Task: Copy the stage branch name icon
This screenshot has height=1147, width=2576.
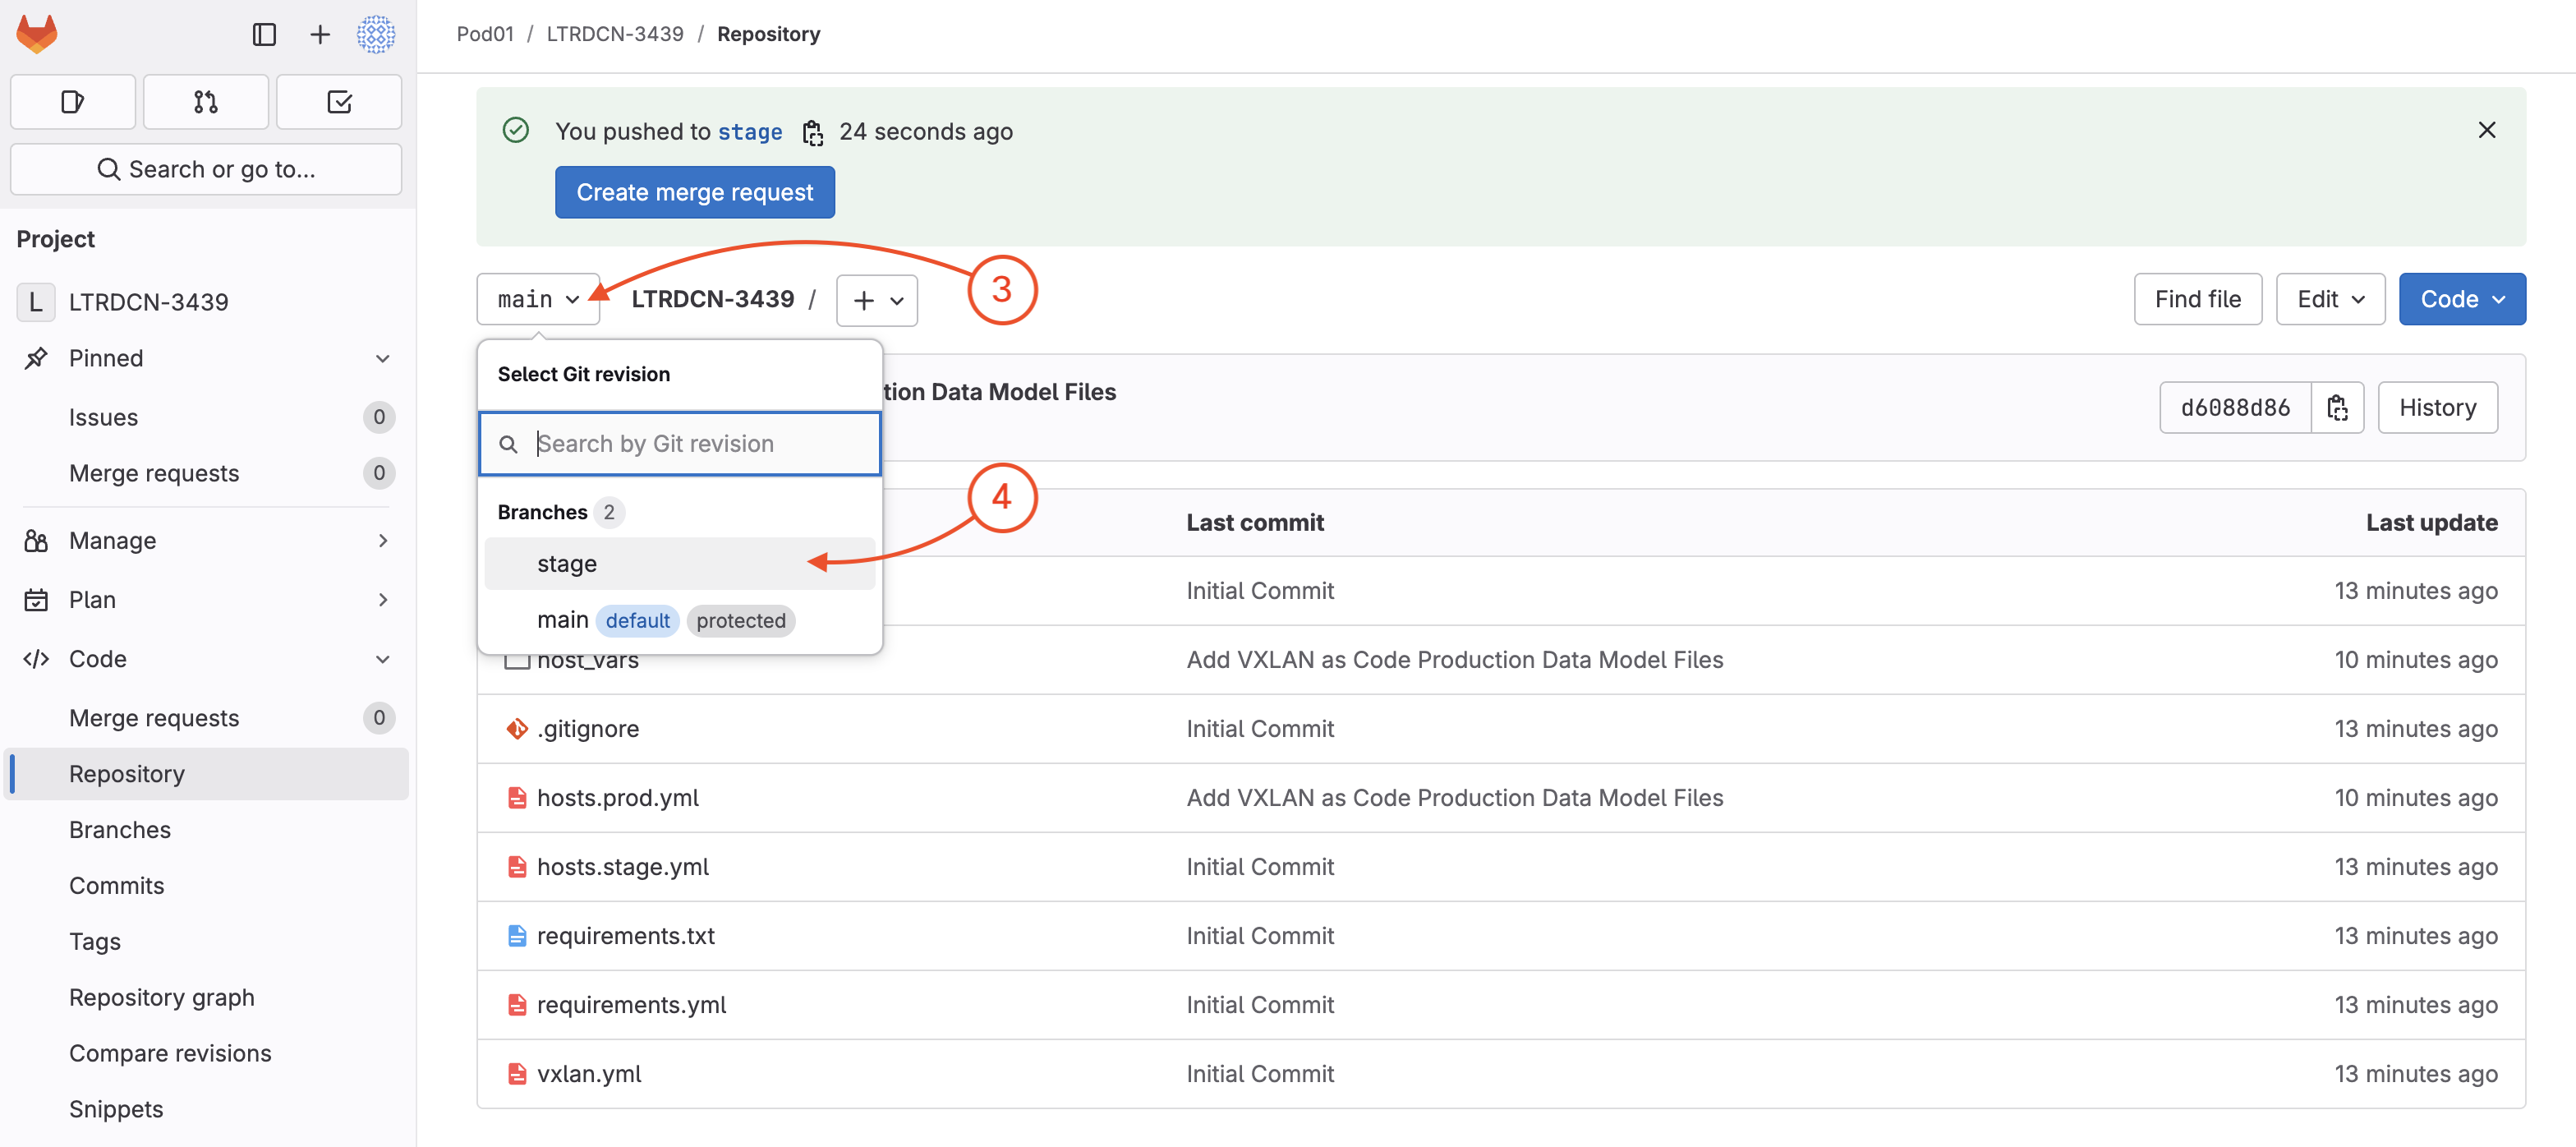Action: click(x=812, y=132)
